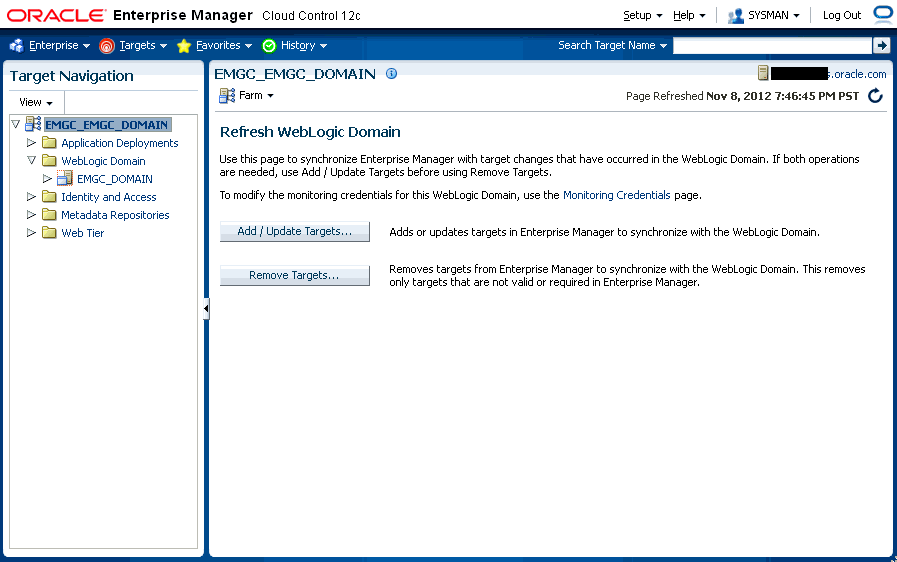Collapse the EMGC_EMGC_DOMAIN root node
897x562 pixels.
tap(15, 124)
